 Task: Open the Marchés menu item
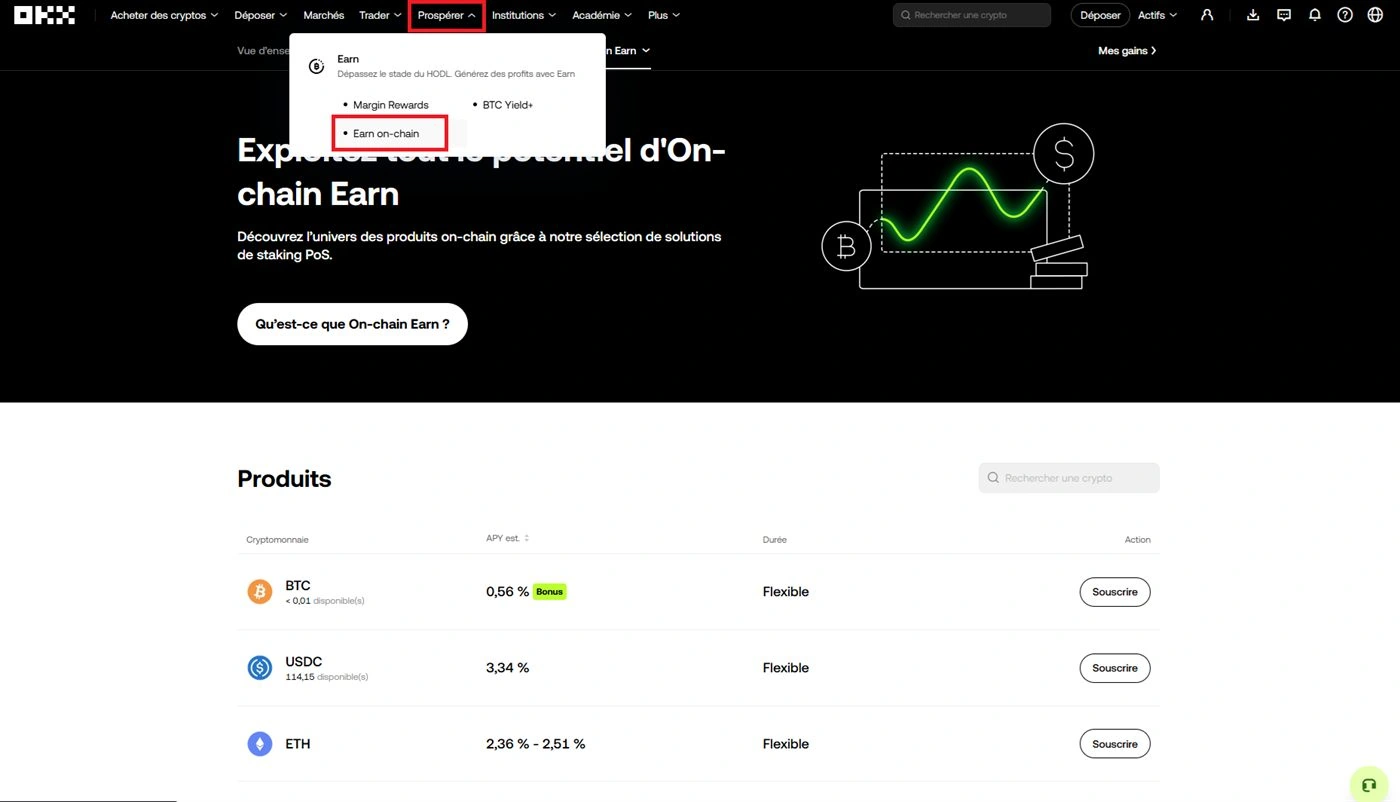[324, 15]
